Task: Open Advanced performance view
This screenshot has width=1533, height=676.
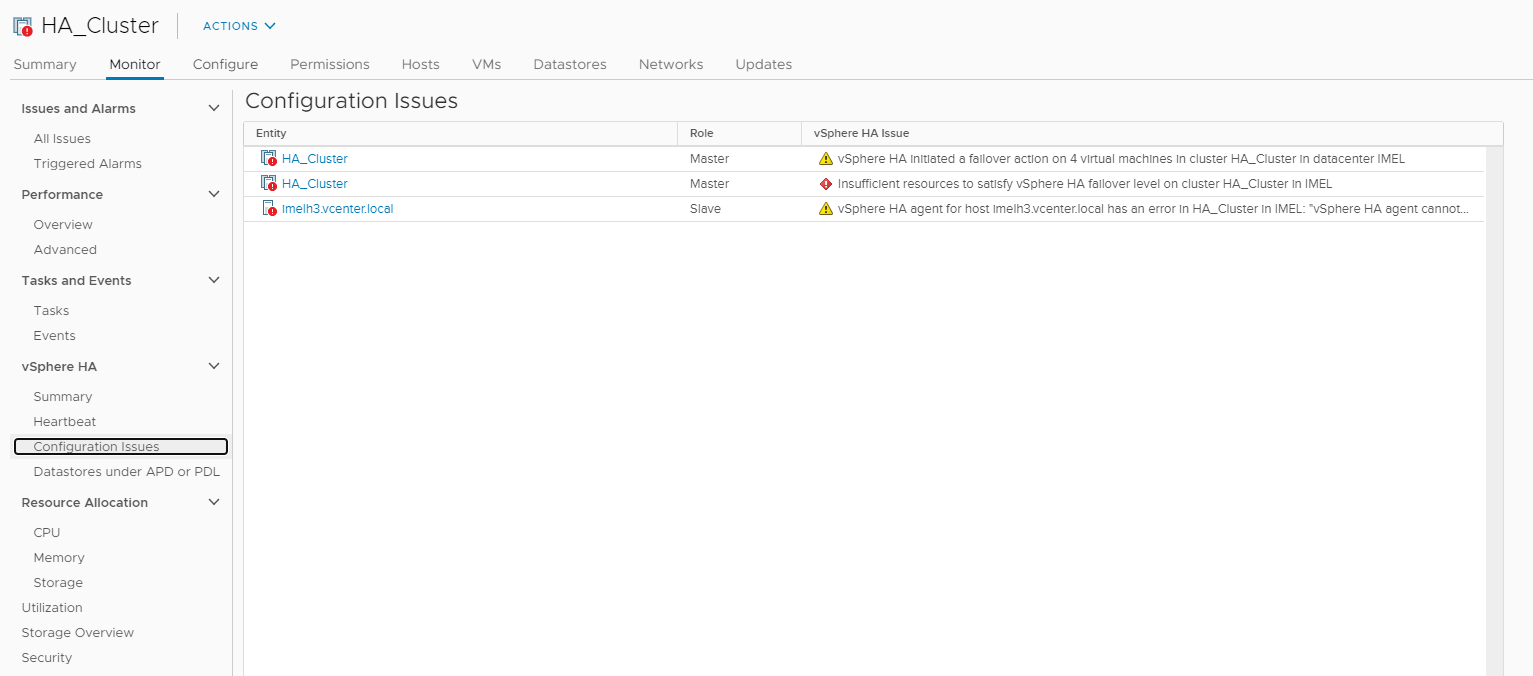Action: point(65,250)
